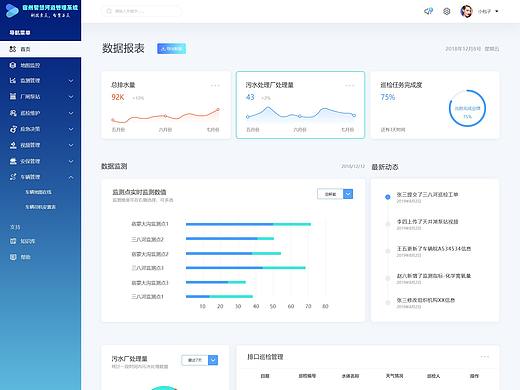
Task: Open the activity '张三提交了三八河巡检工单'
Action: (x=427, y=194)
